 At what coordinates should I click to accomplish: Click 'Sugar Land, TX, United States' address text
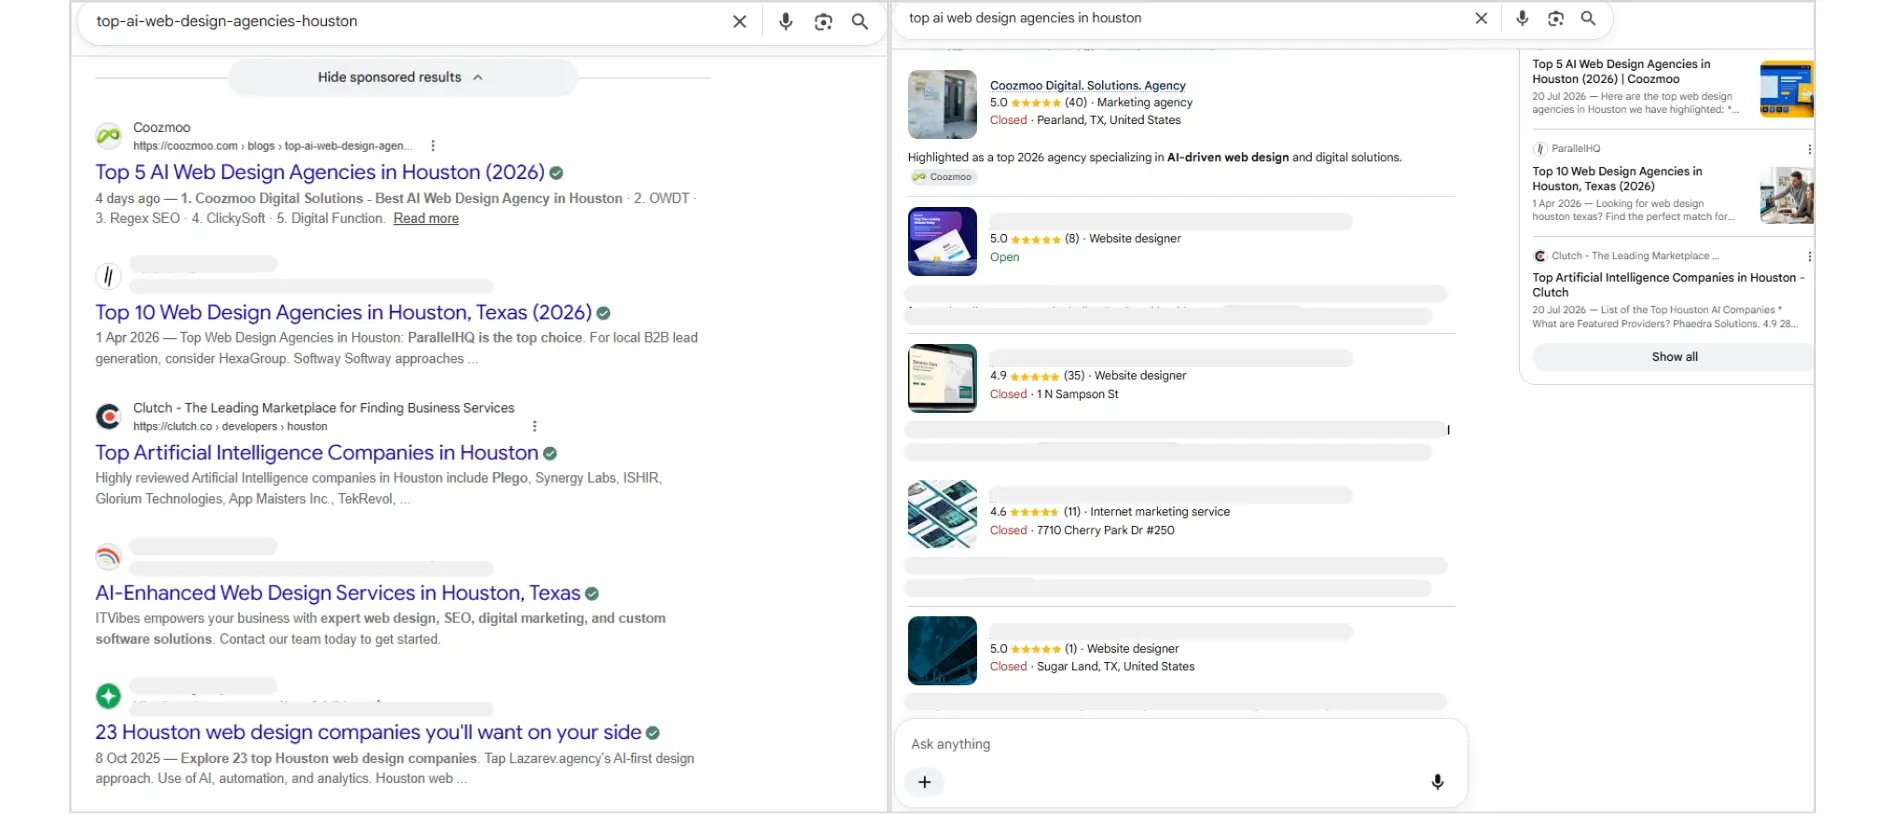pyautogui.click(x=1116, y=667)
